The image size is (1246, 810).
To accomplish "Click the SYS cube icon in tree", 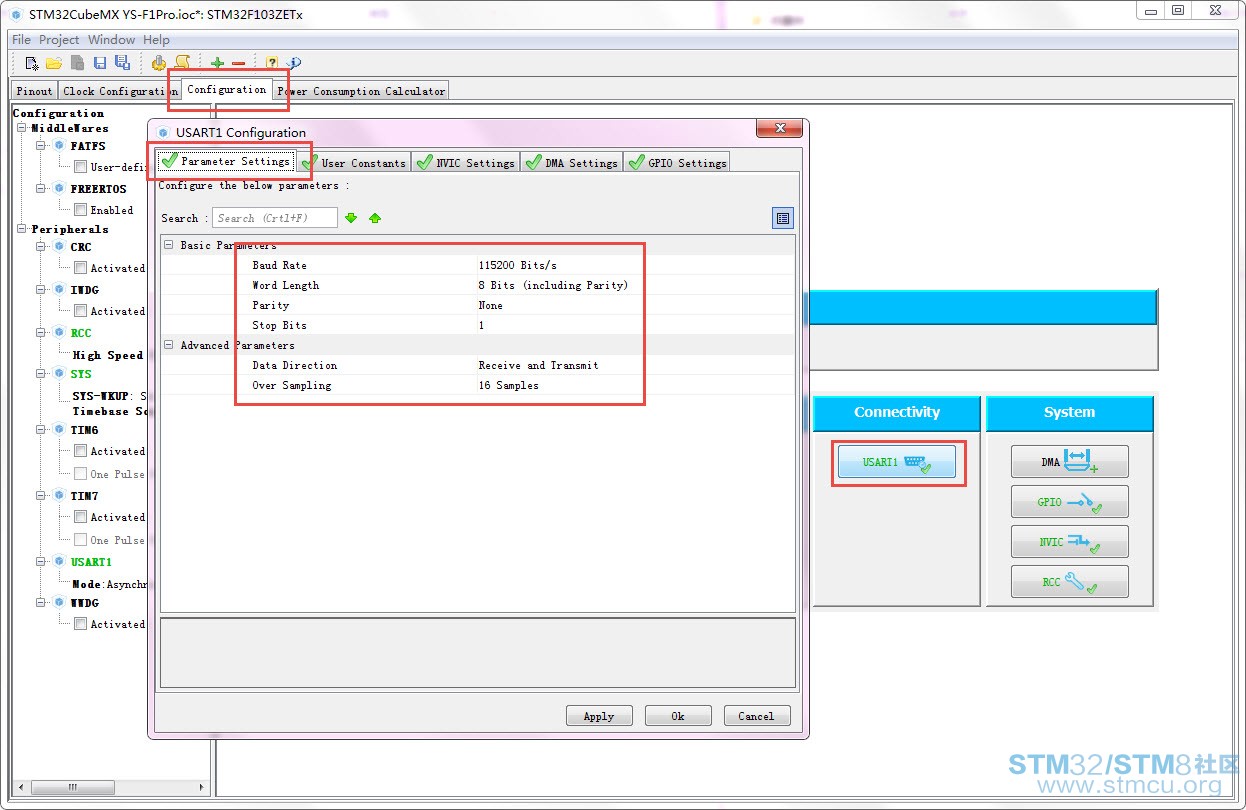I will click(x=59, y=374).
